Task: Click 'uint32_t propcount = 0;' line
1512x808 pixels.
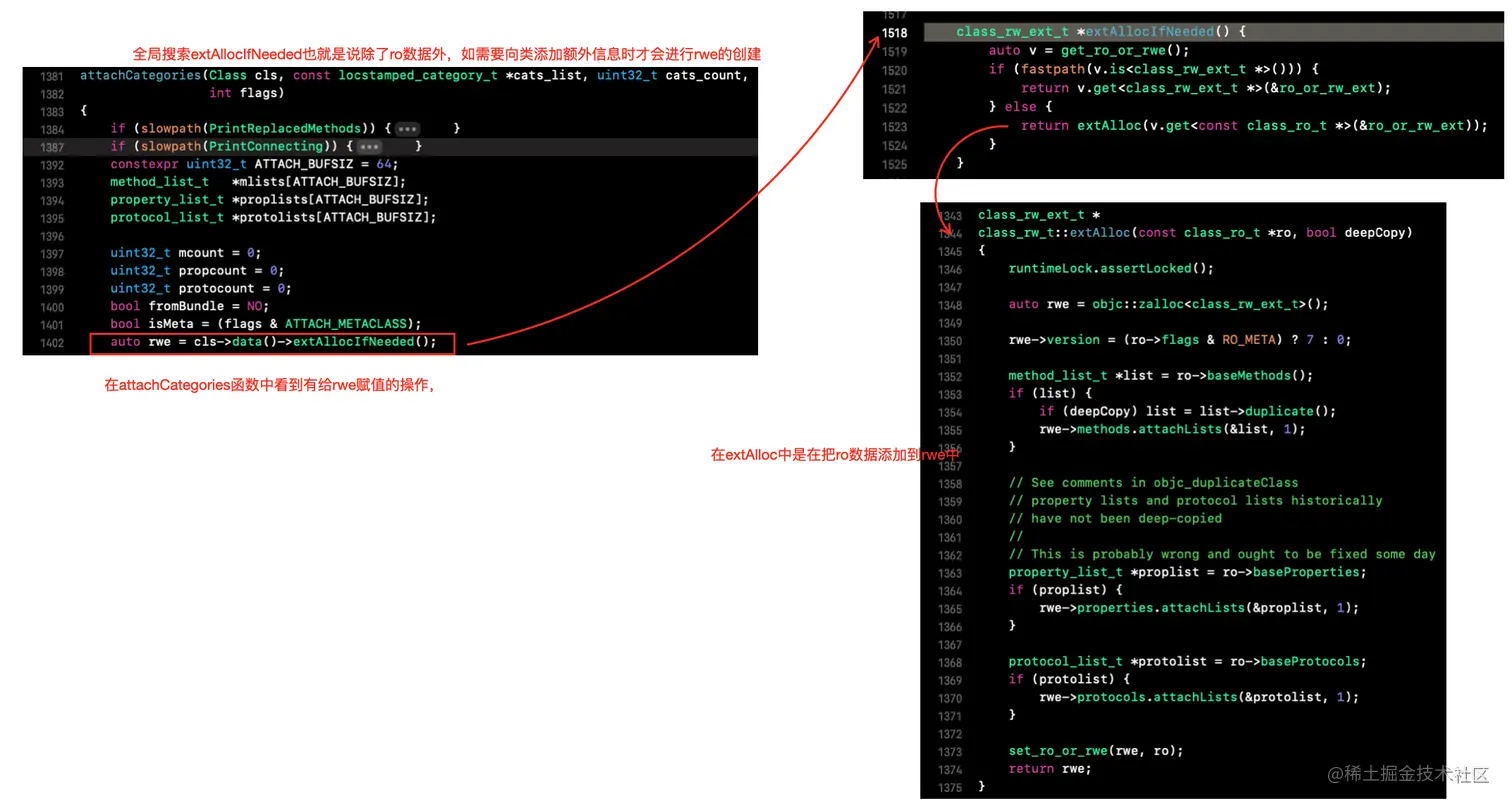Action: (x=197, y=271)
